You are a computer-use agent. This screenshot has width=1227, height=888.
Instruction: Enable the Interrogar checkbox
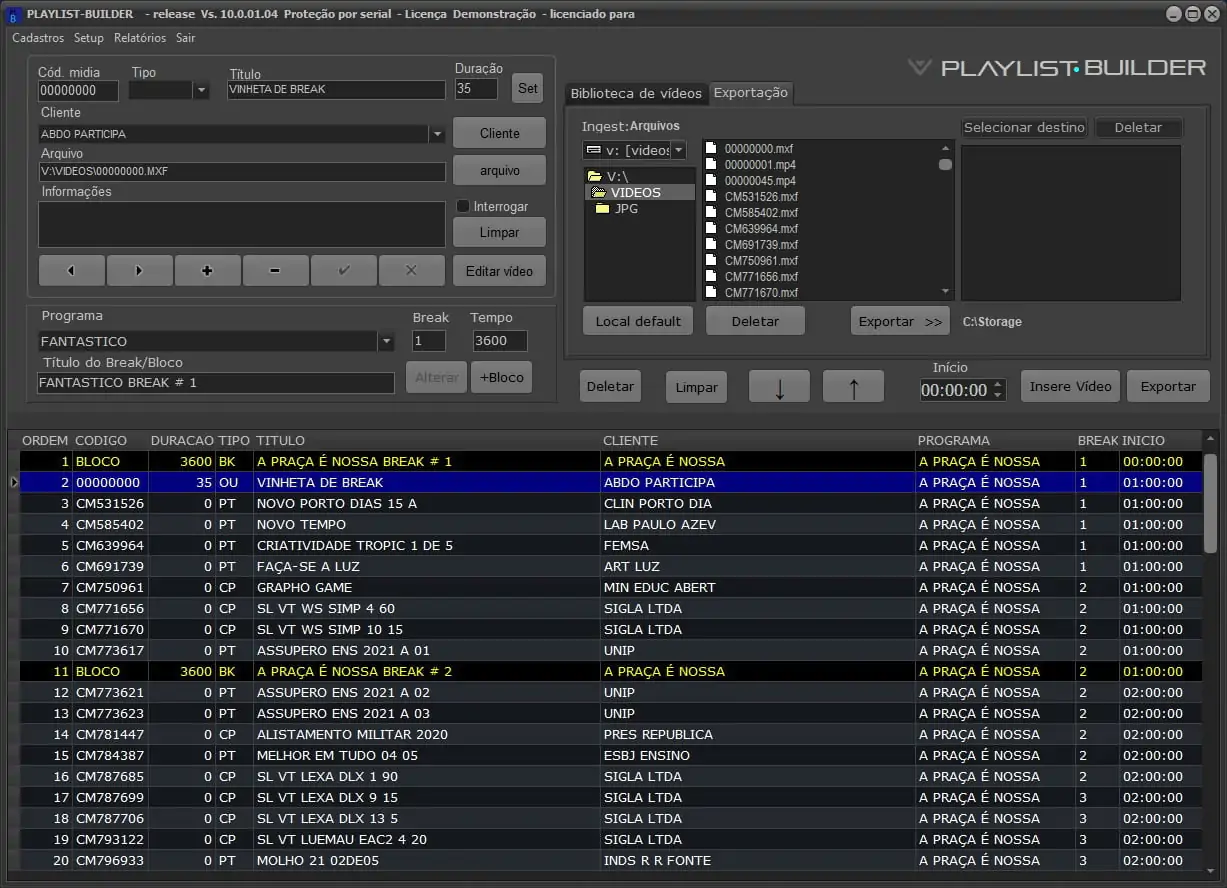pyautogui.click(x=463, y=206)
